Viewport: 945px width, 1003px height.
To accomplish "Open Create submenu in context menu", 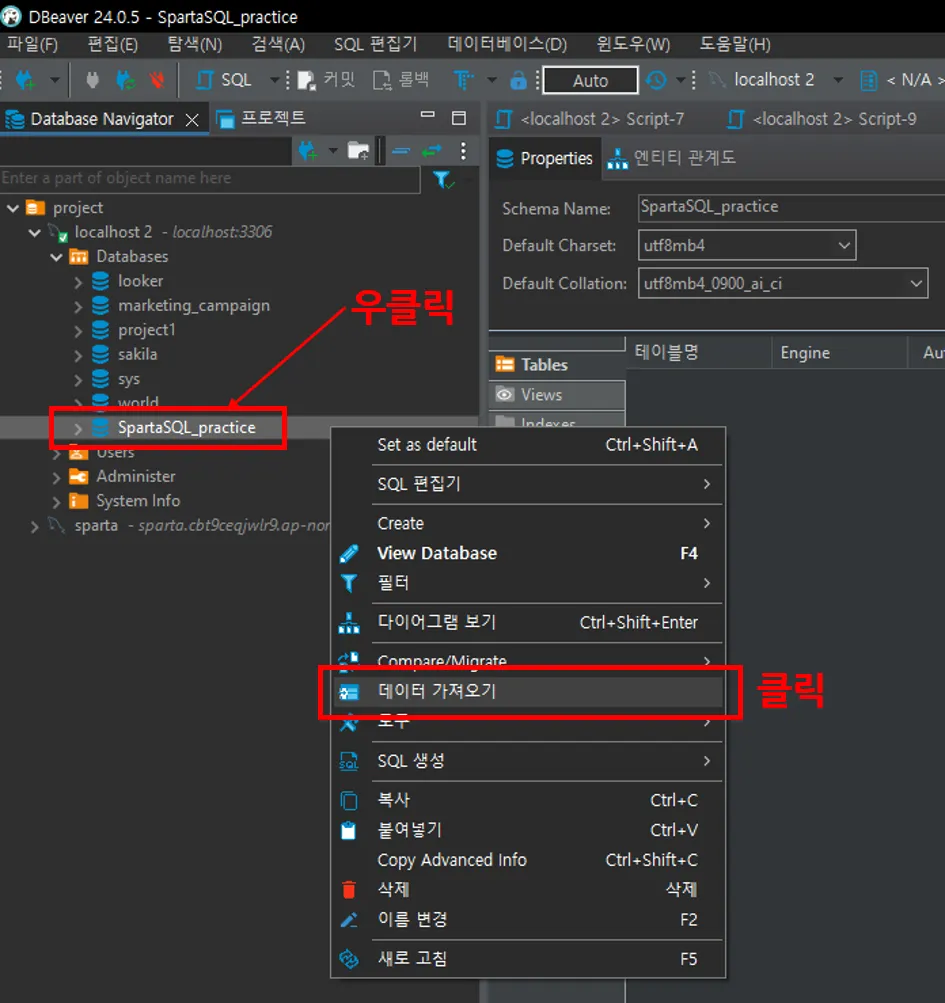I will [528, 523].
